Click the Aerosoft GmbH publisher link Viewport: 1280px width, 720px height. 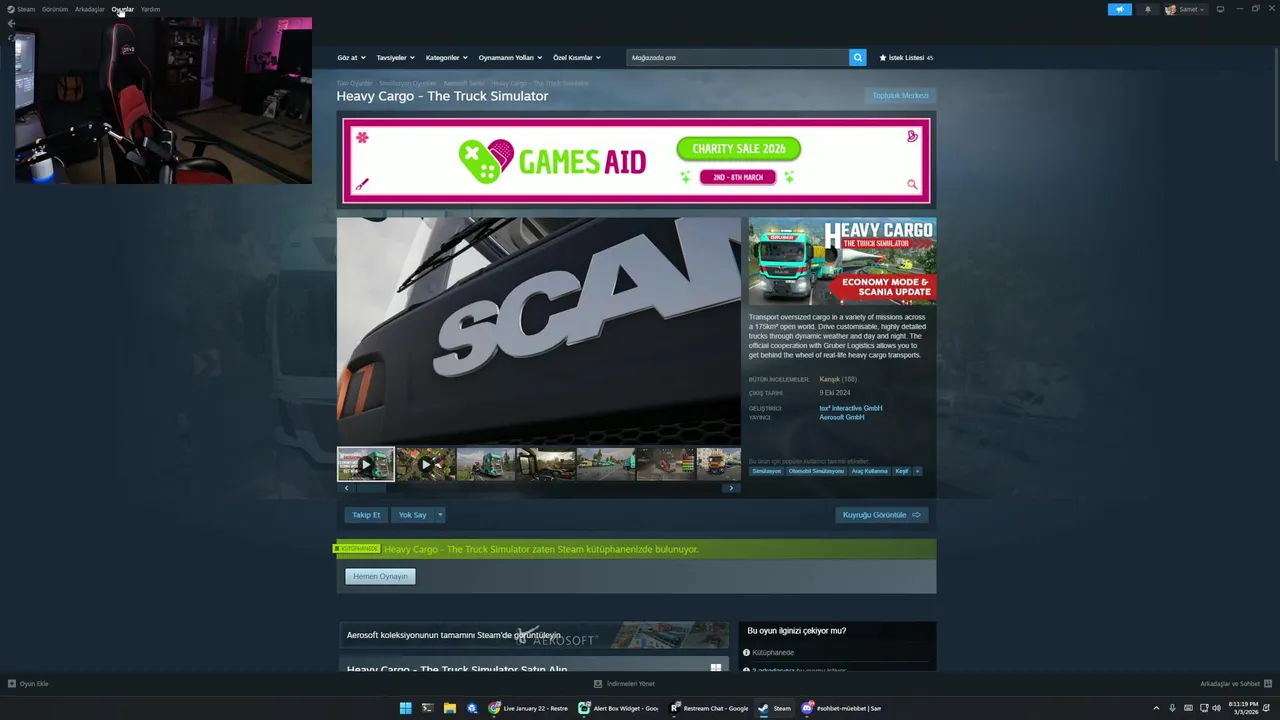coord(842,417)
